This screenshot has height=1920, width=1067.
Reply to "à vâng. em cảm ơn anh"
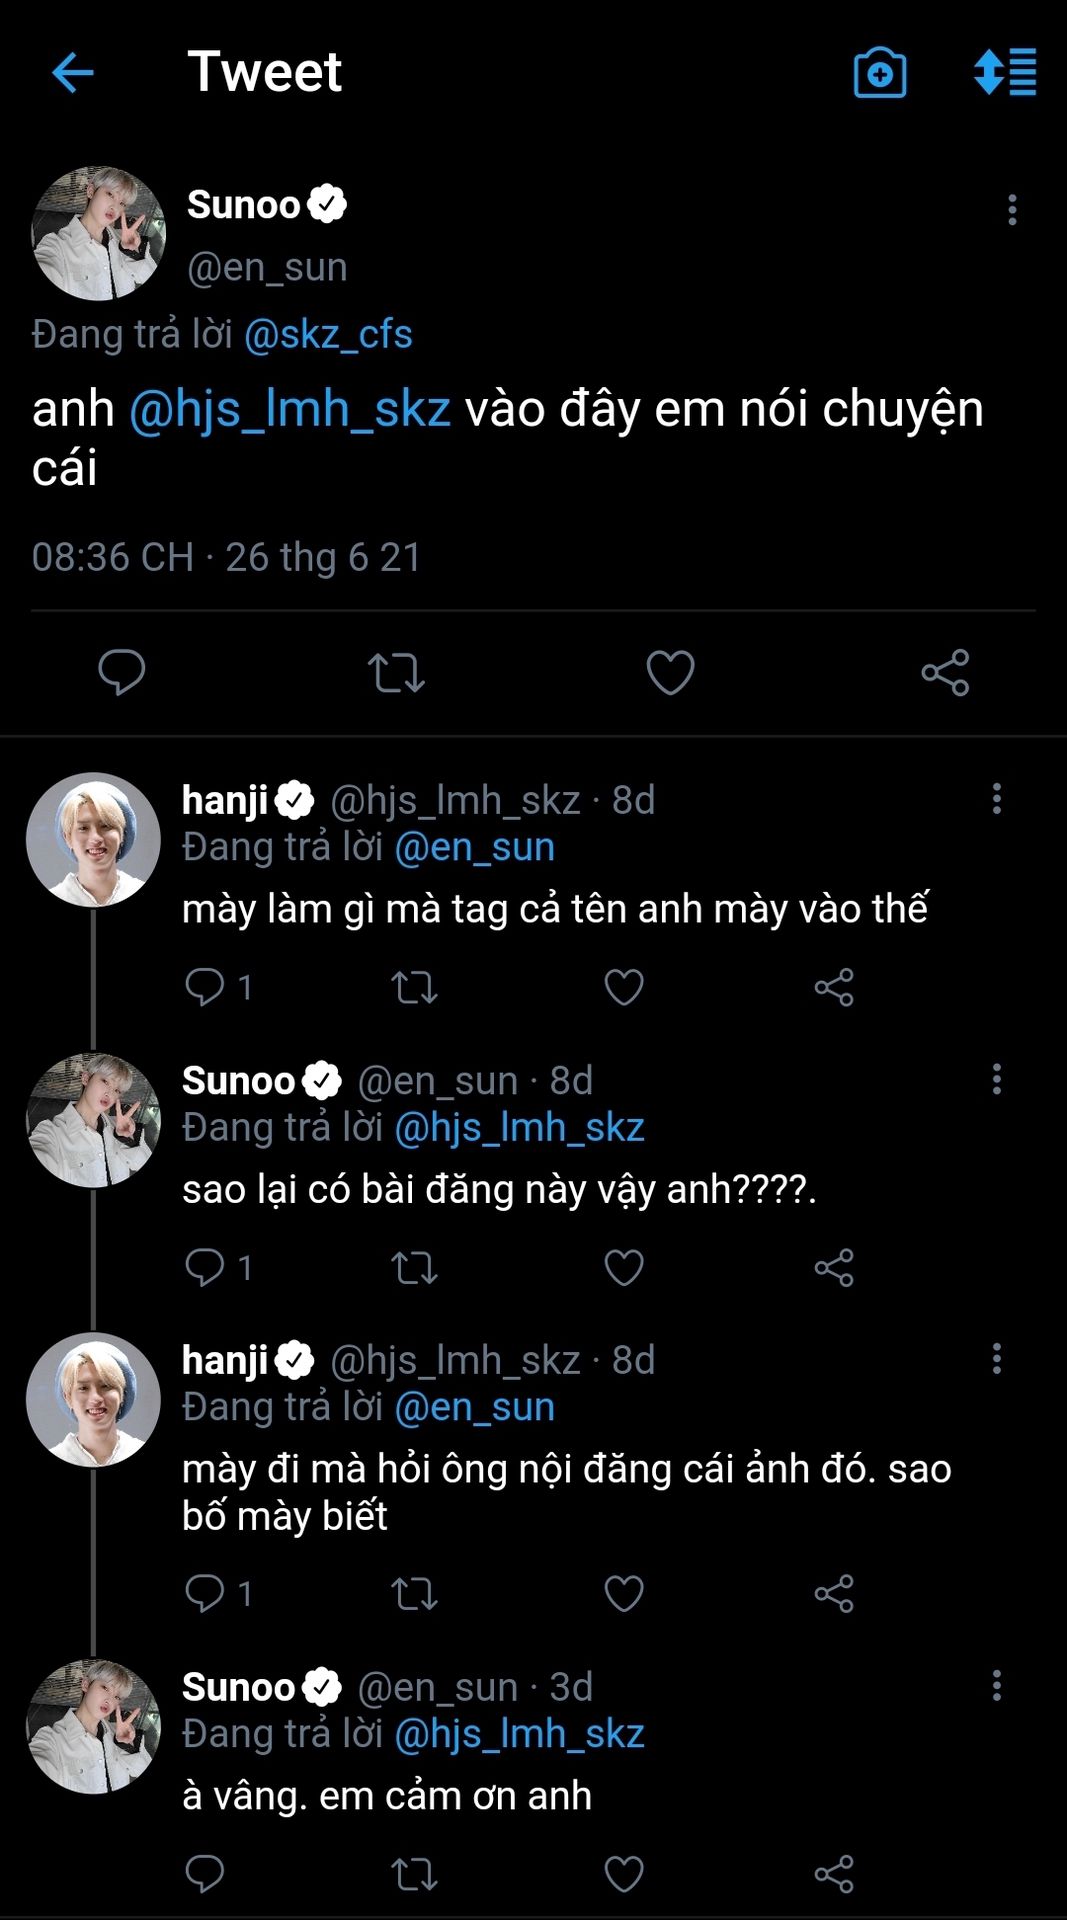pos(205,1874)
